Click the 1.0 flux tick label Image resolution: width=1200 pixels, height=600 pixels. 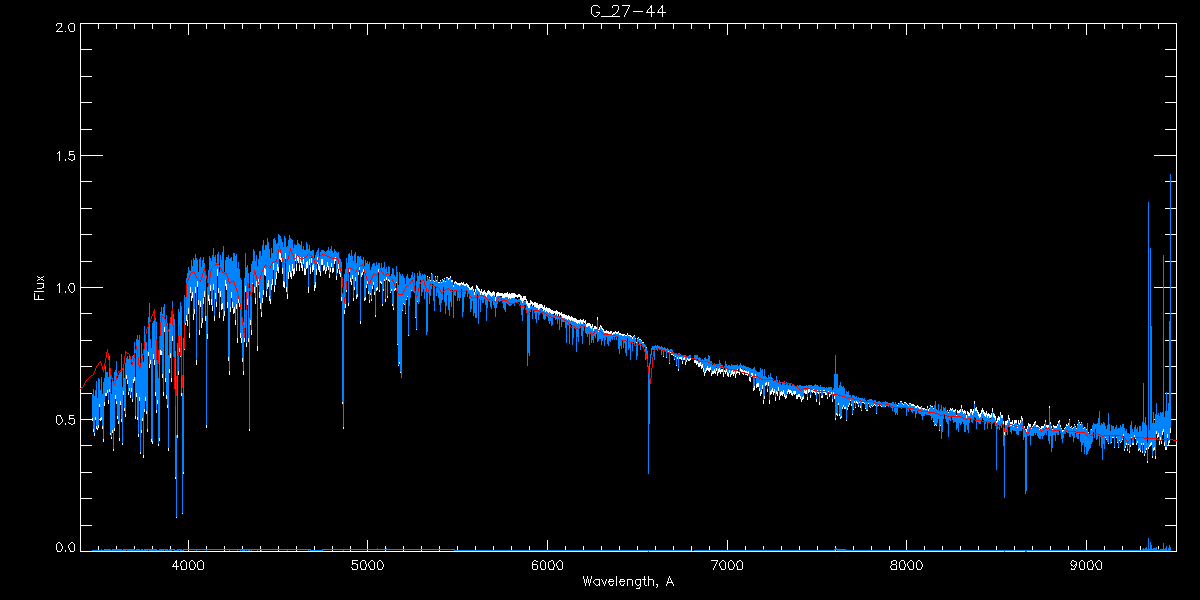(x=65, y=288)
